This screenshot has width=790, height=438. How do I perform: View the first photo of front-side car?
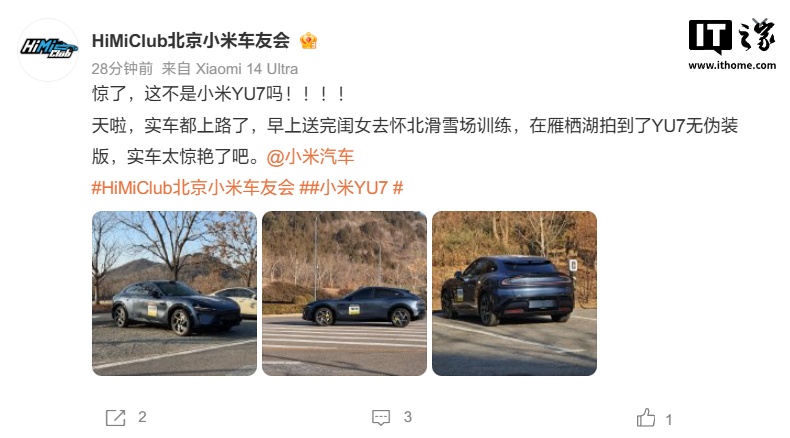(x=174, y=293)
